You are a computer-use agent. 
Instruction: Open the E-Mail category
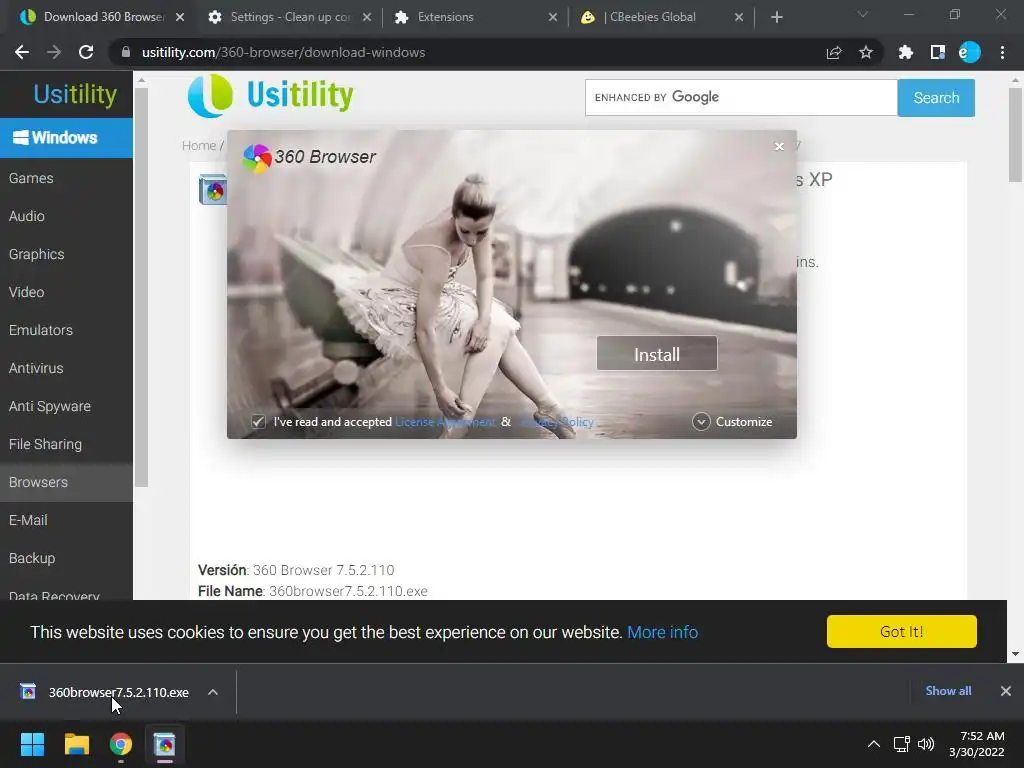[x=66, y=520]
